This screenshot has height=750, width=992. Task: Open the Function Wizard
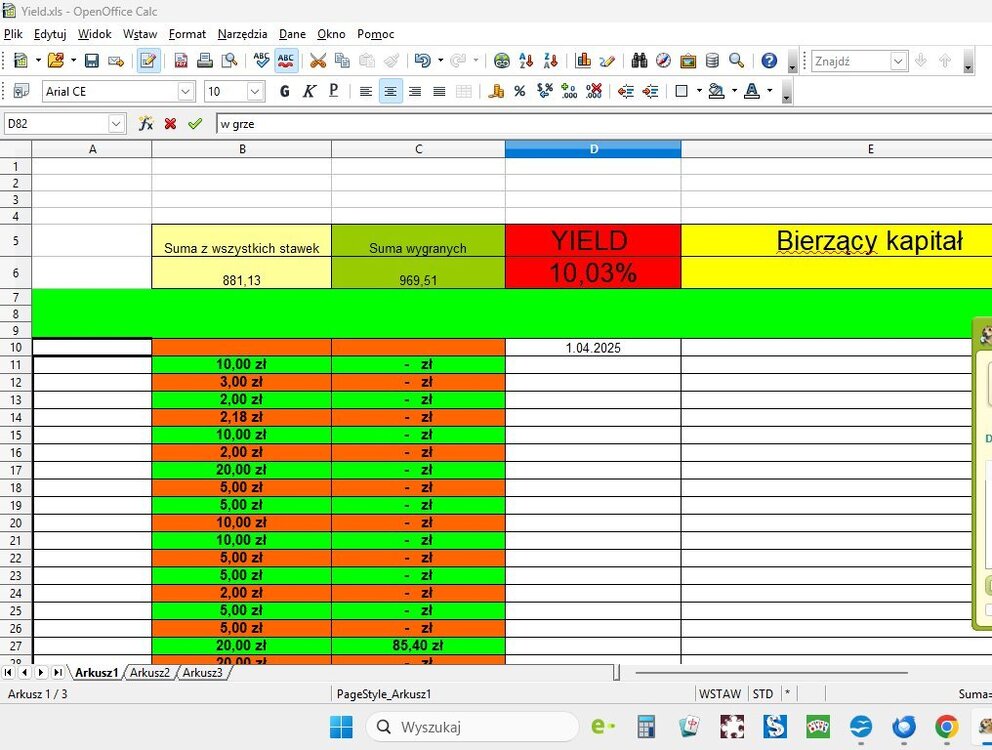point(146,123)
